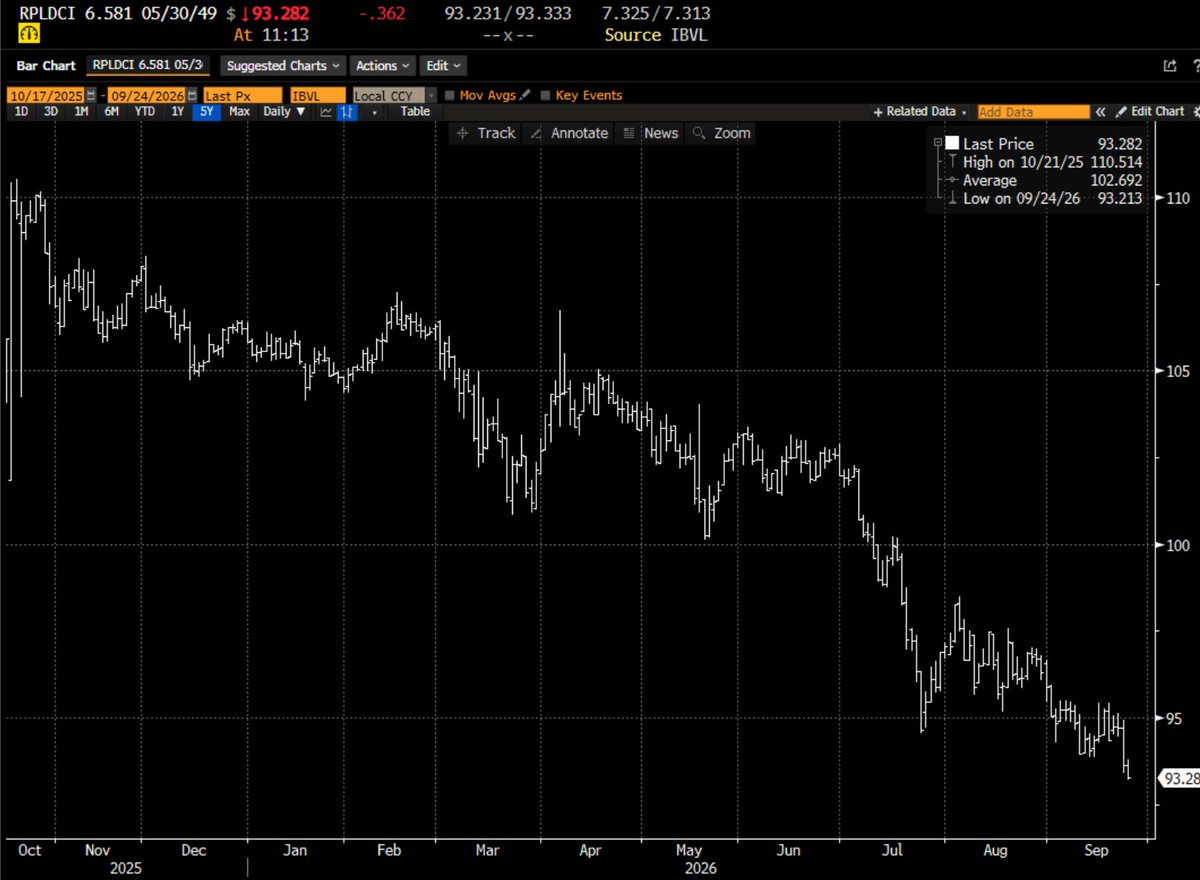Switch to line chart style icon
This screenshot has width=1200, height=880.
tap(326, 112)
